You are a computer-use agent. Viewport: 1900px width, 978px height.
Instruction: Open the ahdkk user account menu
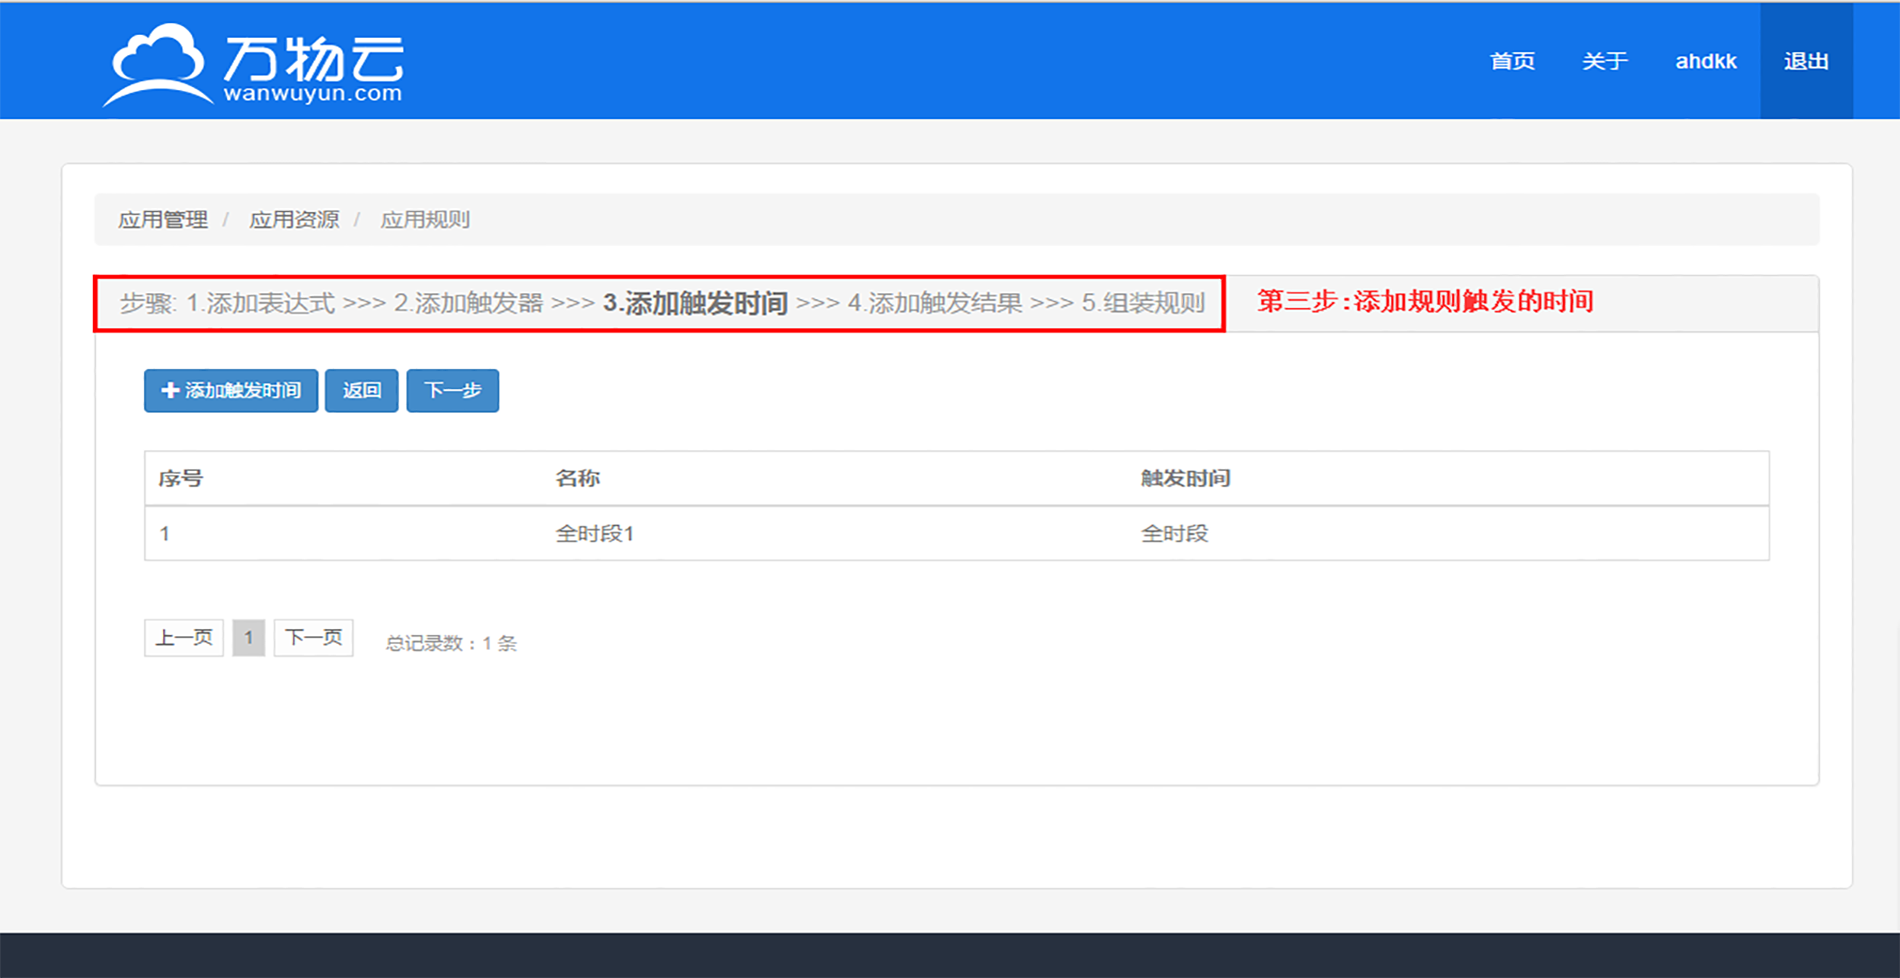(x=1705, y=61)
